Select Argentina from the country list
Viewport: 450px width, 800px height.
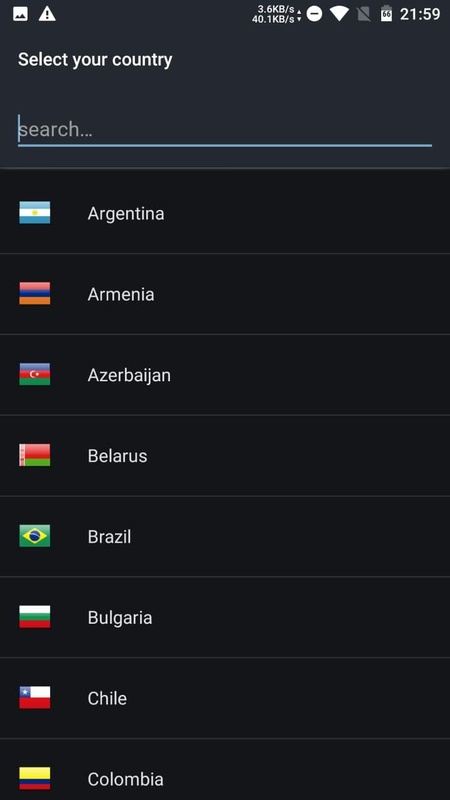225,213
